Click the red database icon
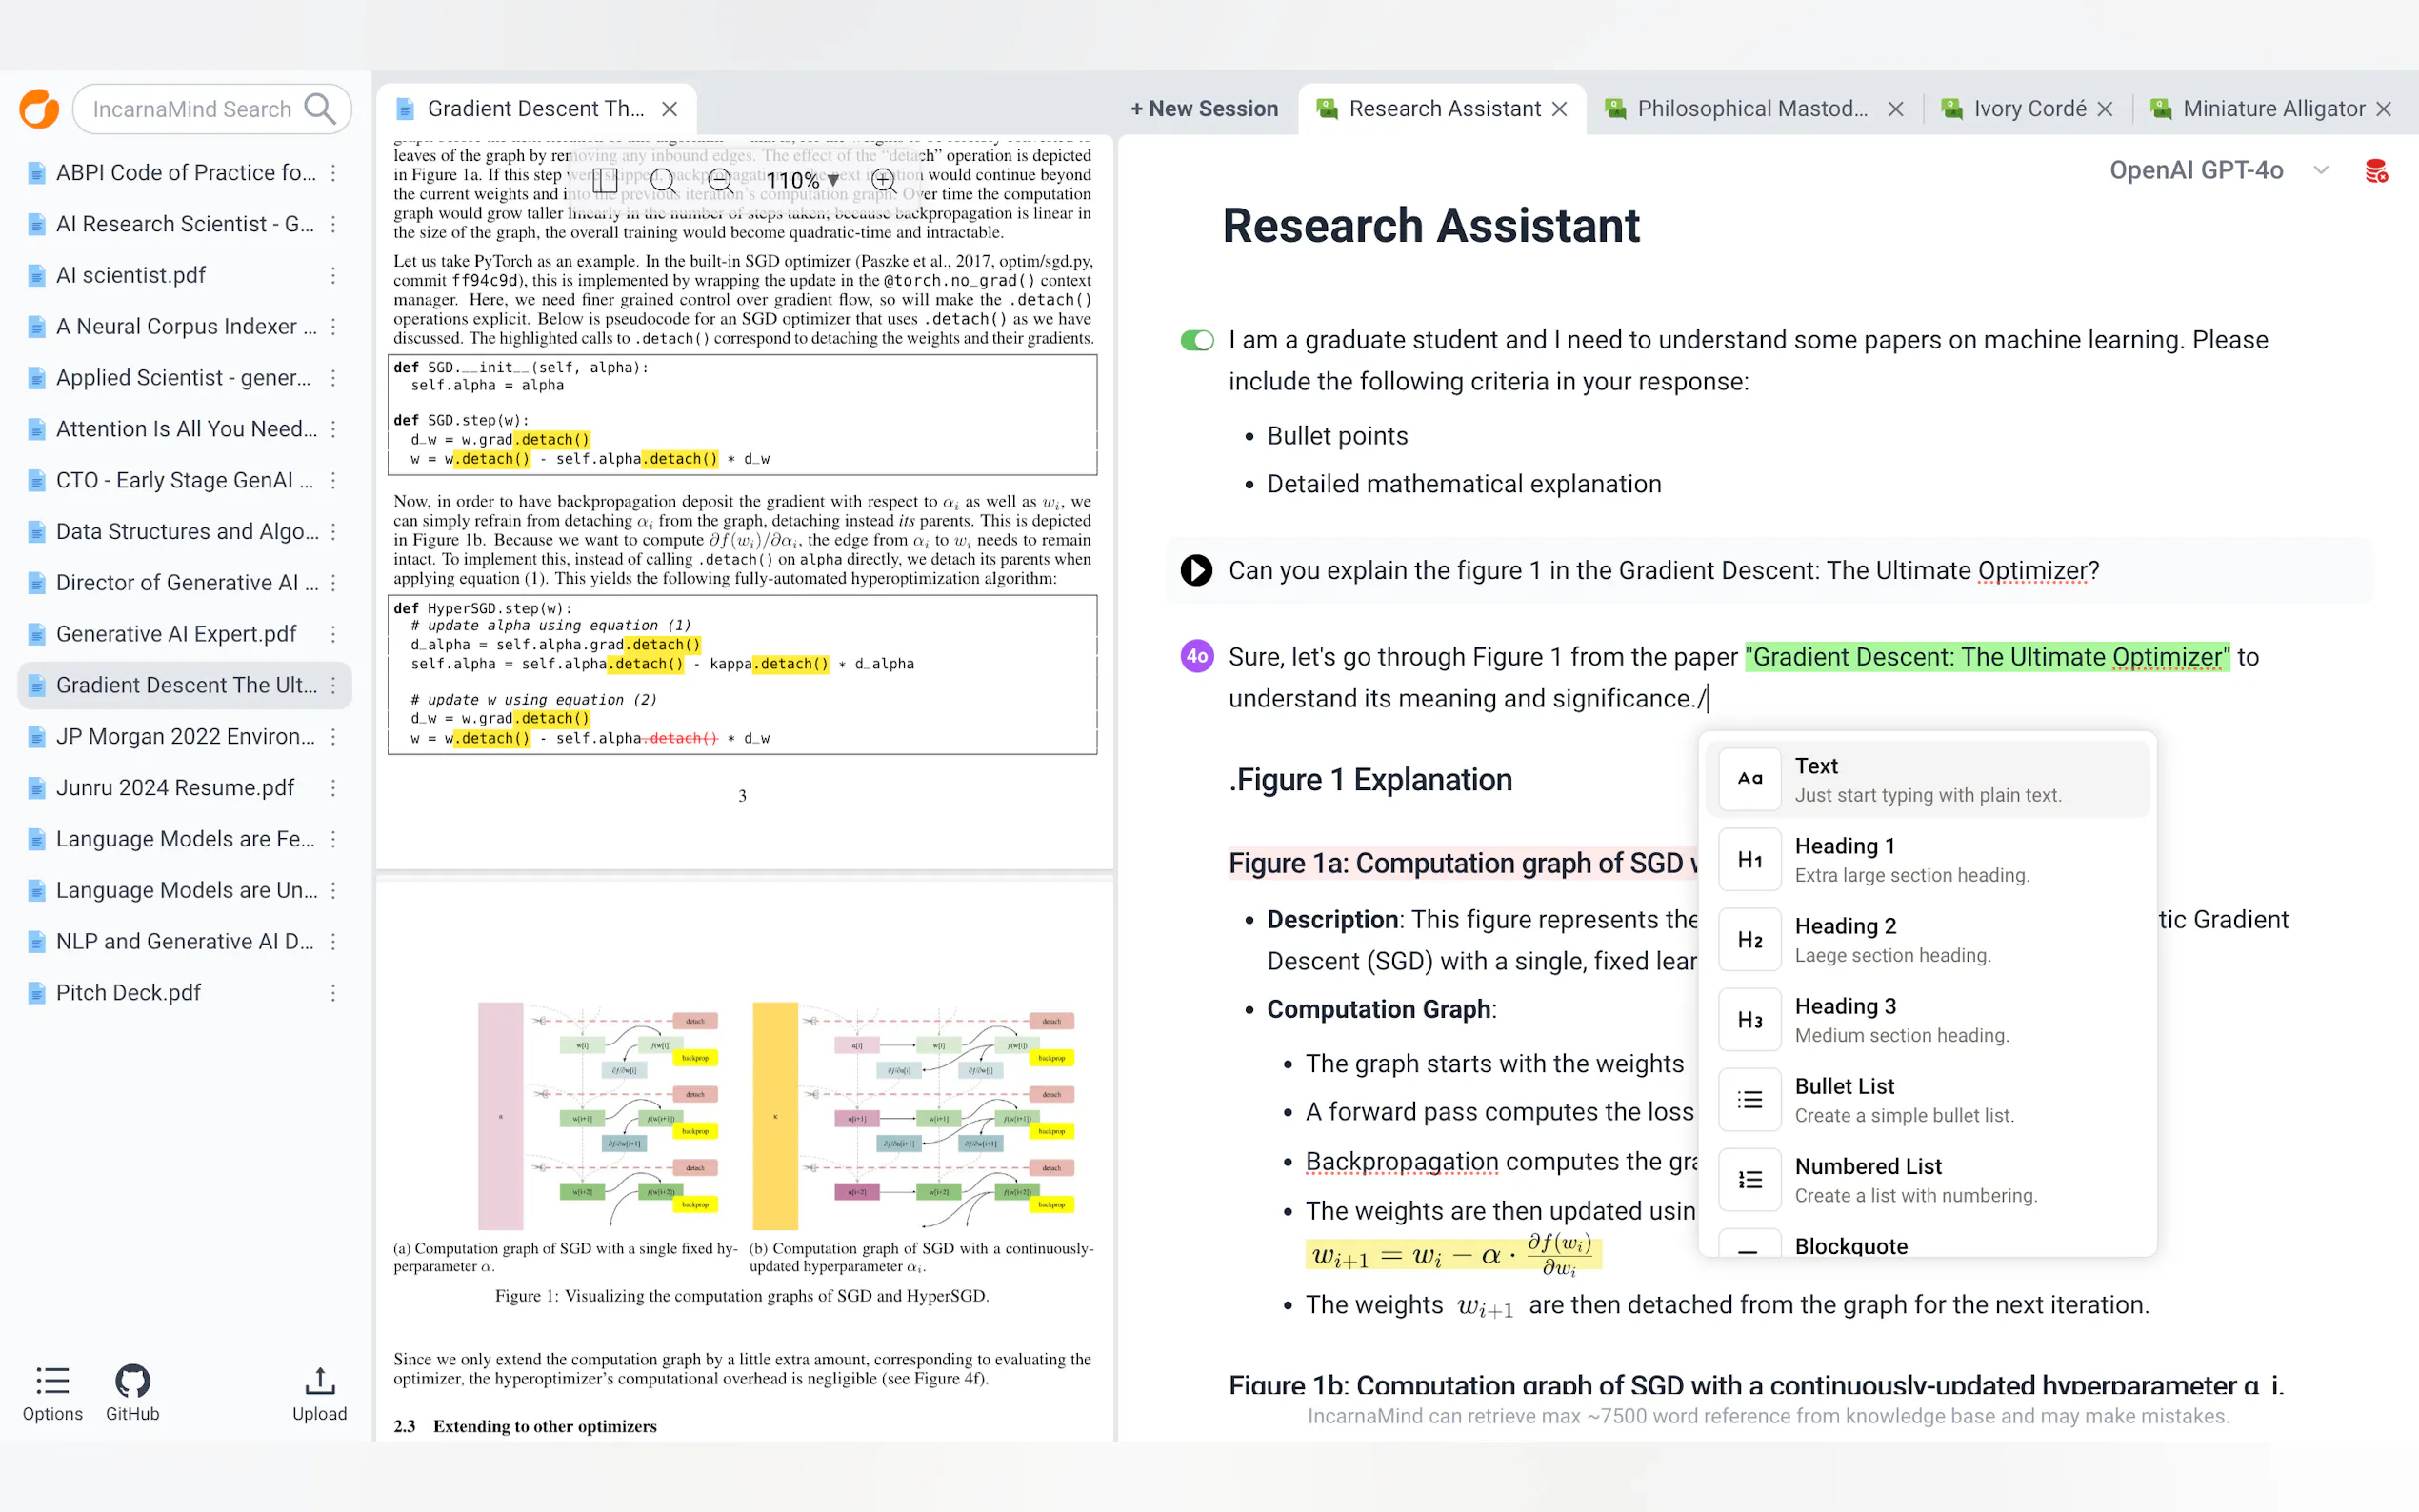Image resolution: width=2419 pixels, height=1512 pixels. (x=2376, y=171)
